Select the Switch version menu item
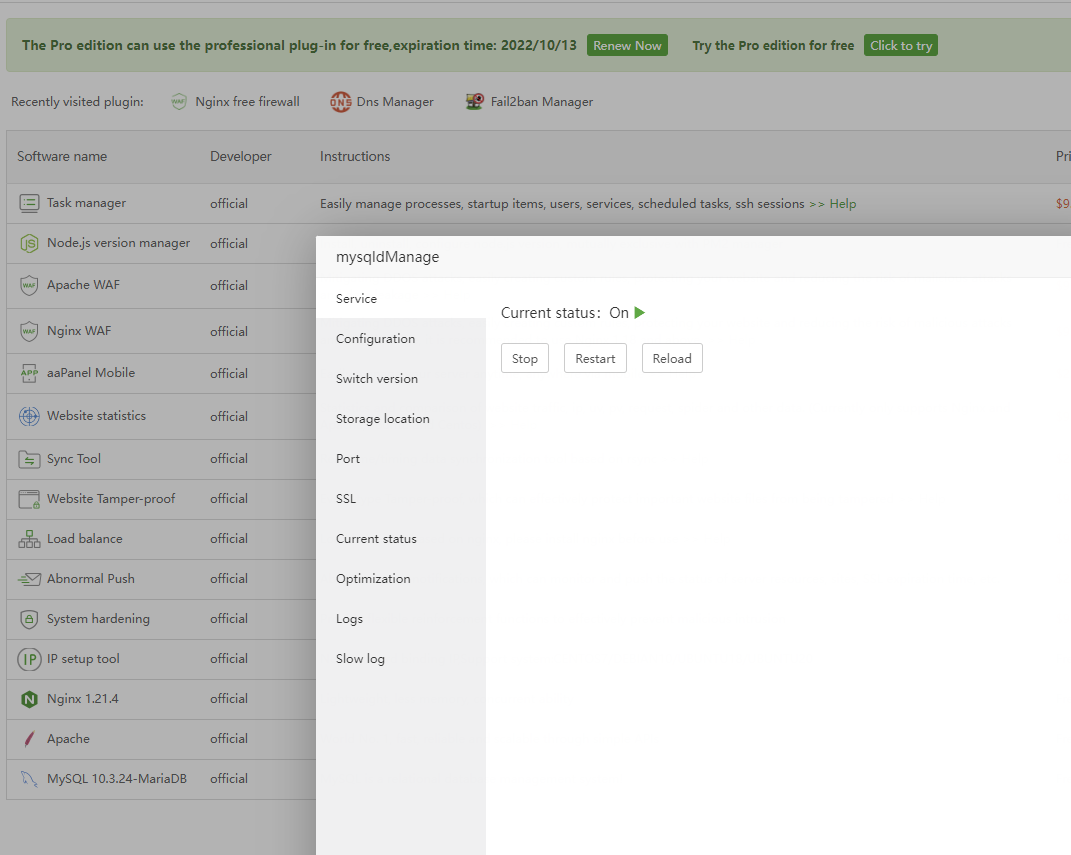Screen dimensions: 1071x855 [377, 378]
